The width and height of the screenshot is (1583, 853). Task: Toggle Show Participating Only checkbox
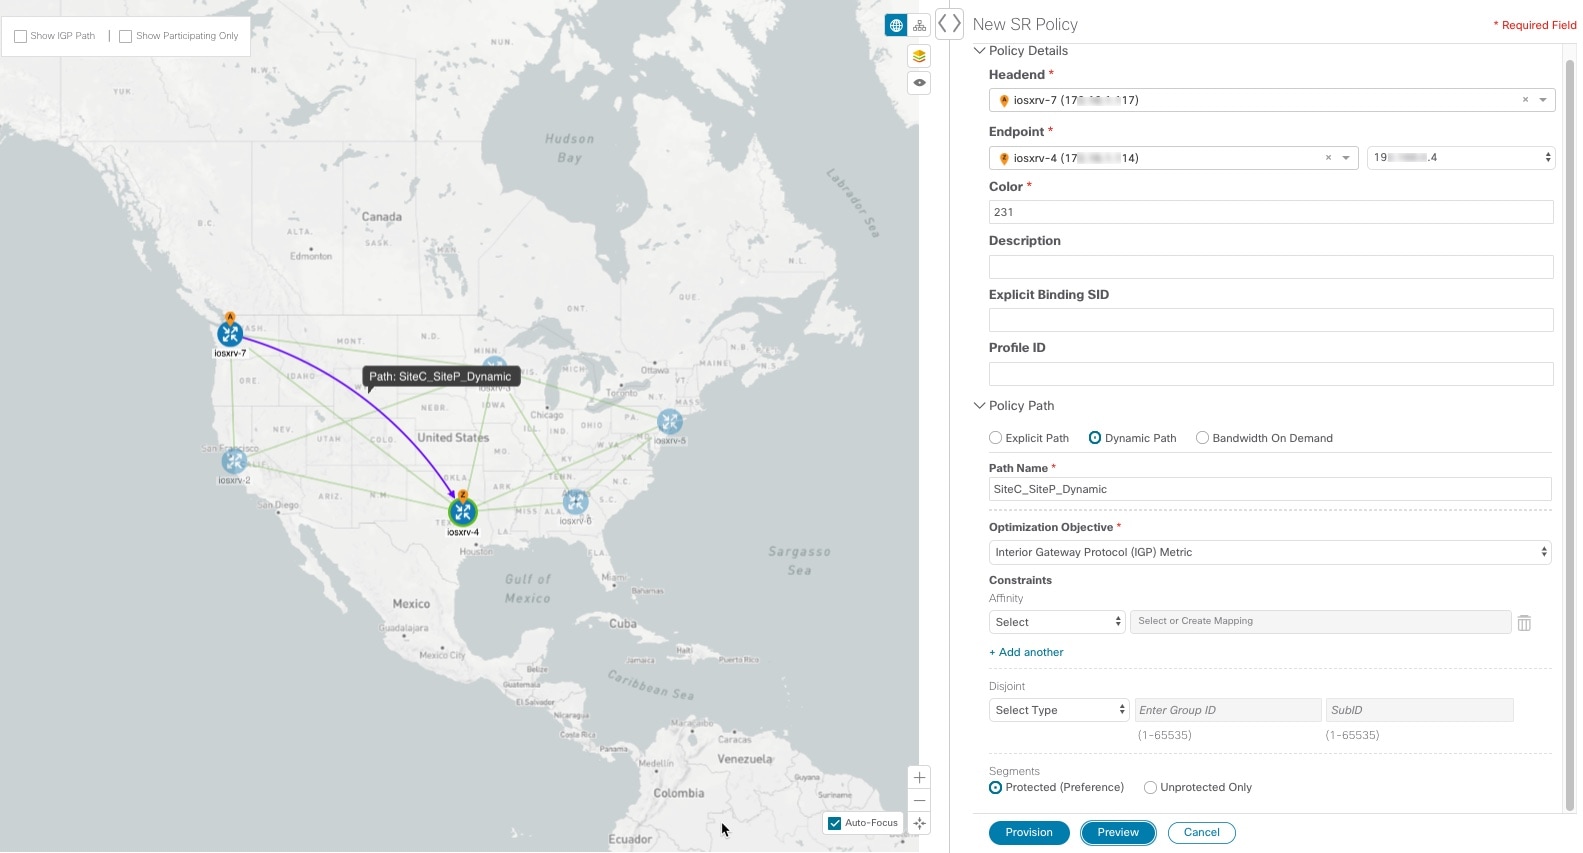coord(126,36)
